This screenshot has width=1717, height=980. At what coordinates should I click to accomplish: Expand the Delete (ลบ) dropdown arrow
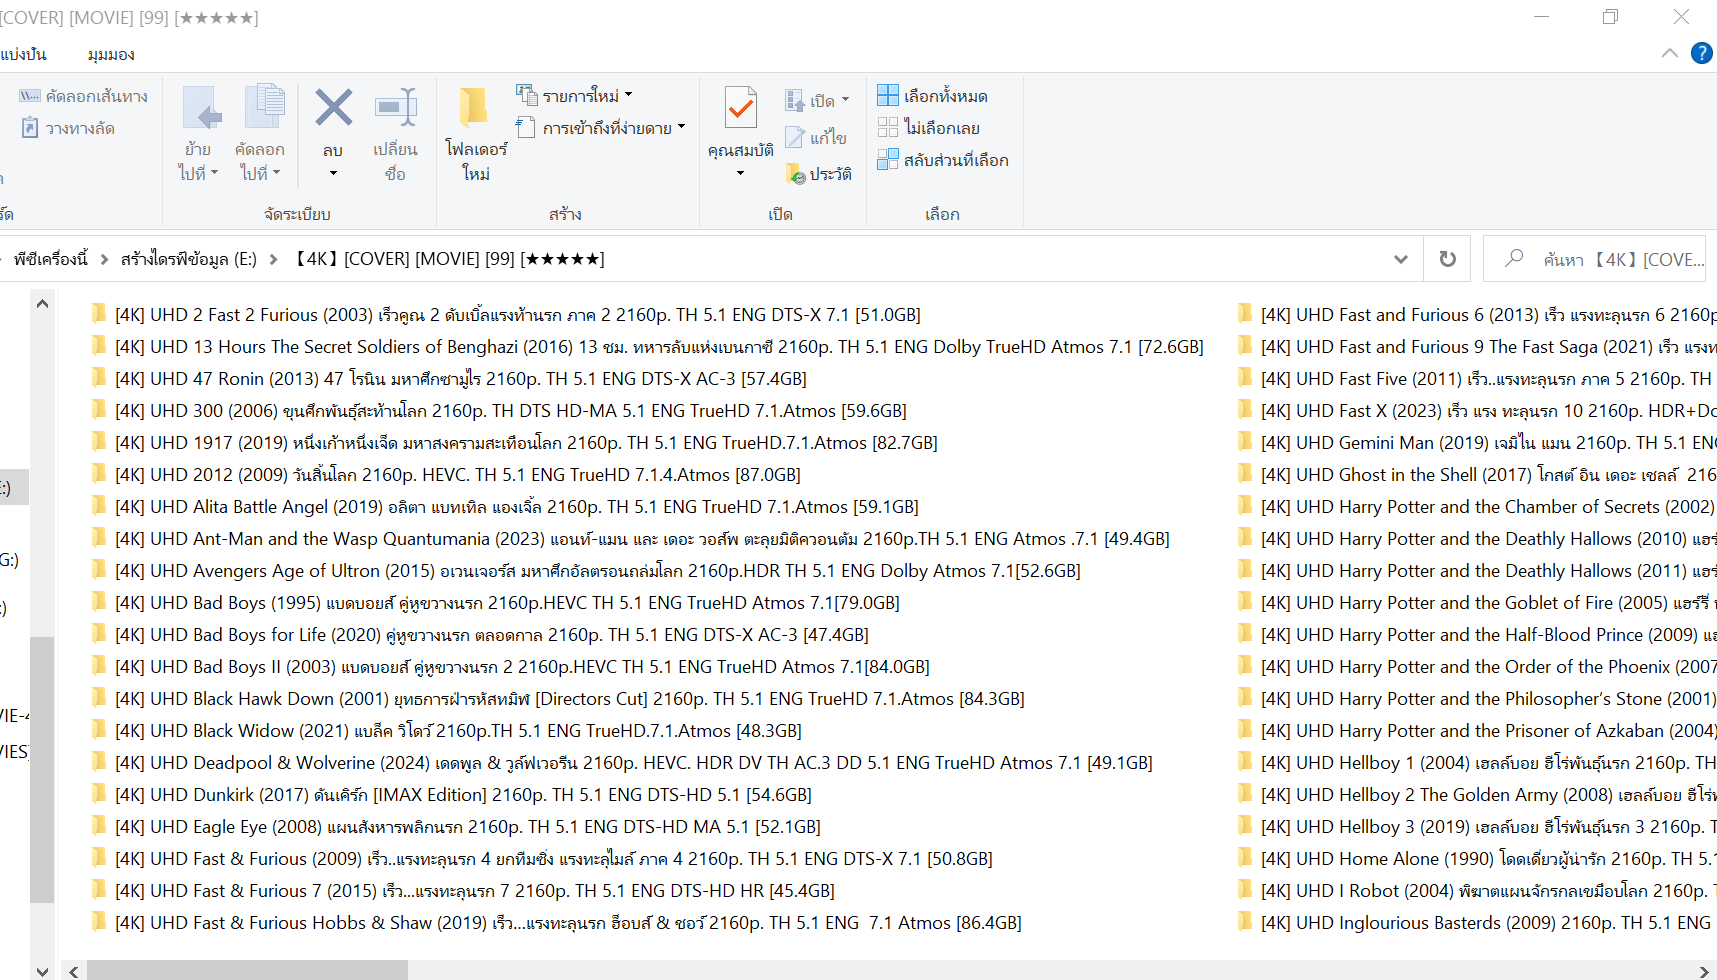click(x=333, y=173)
